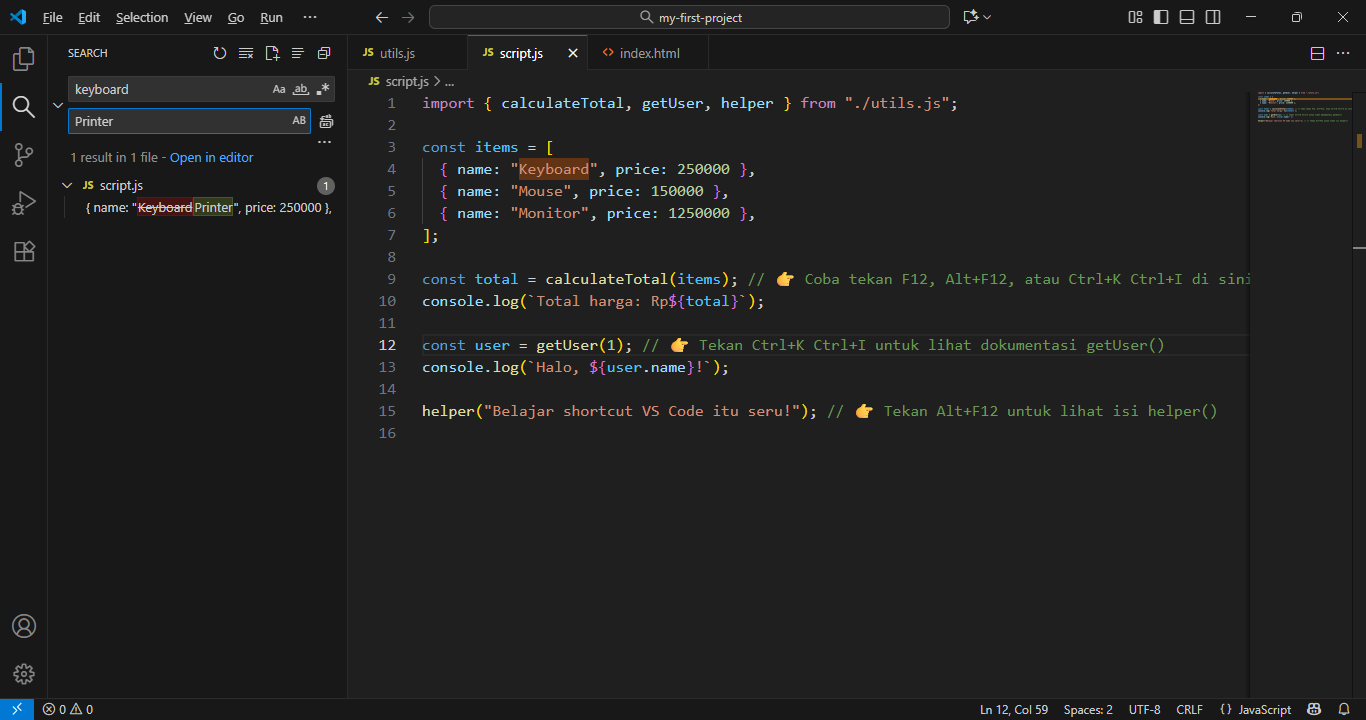
Task: Open the Selection menu
Action: pos(142,17)
